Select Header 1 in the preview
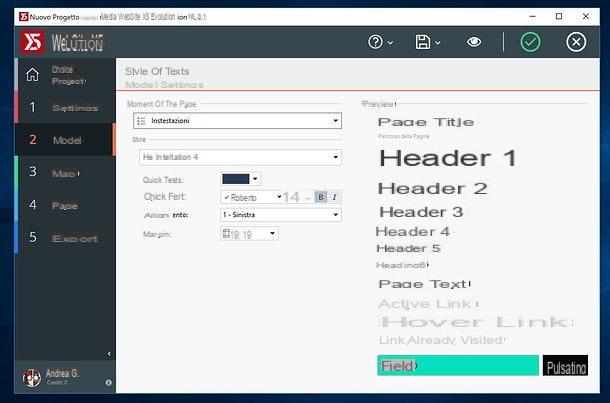 point(448,158)
